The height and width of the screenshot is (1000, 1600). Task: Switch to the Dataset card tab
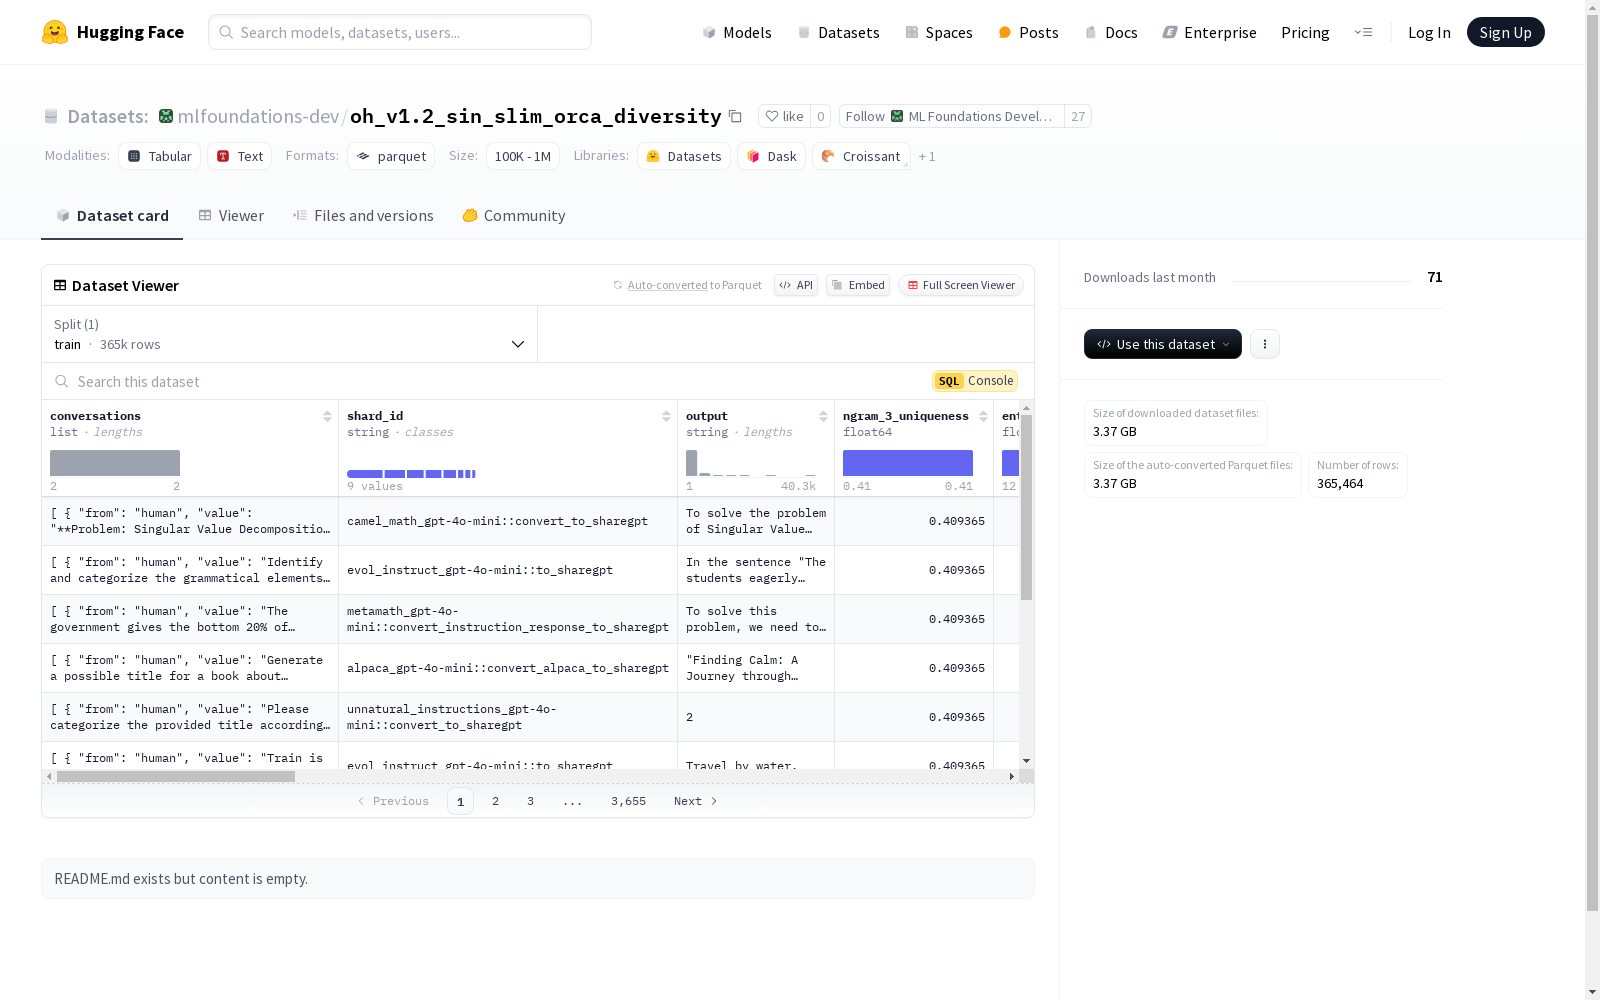tap(112, 216)
